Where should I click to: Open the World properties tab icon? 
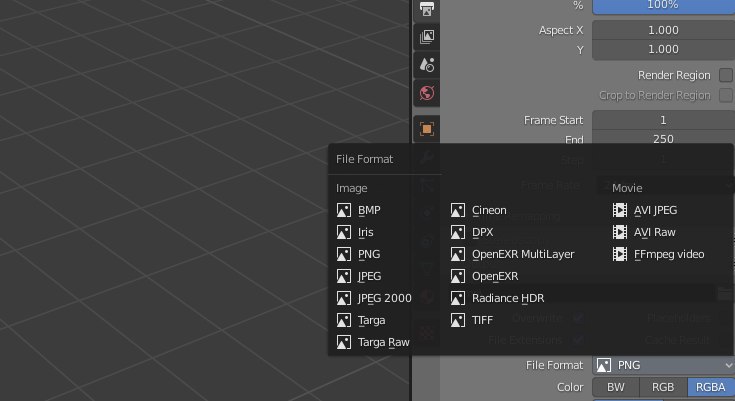point(427,93)
